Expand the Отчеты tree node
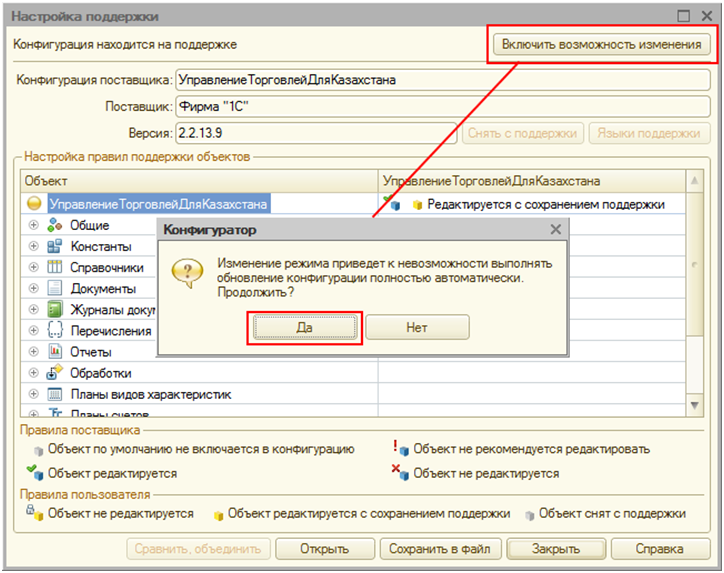The height and width of the screenshot is (573, 724). pos(33,352)
